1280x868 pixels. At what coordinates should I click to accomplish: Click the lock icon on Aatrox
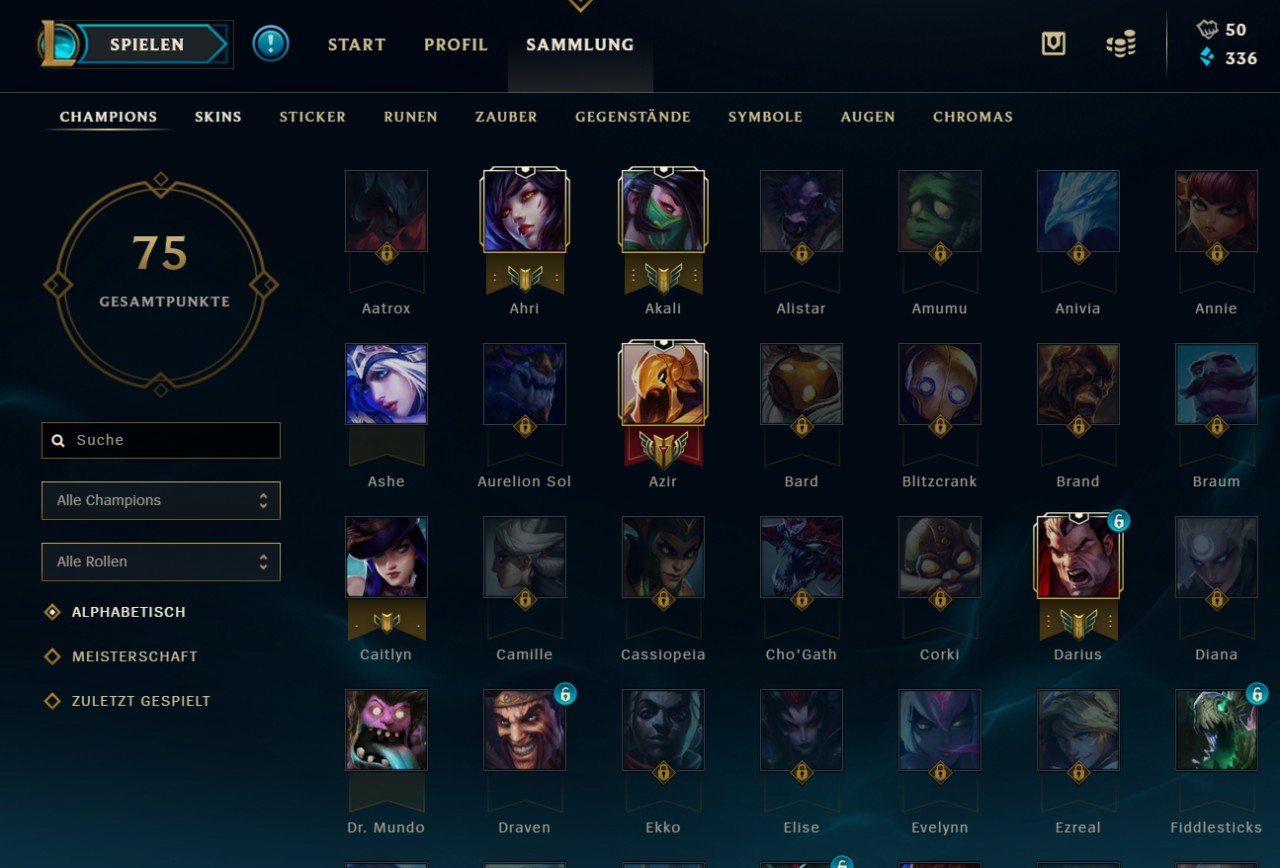pyautogui.click(x=386, y=253)
